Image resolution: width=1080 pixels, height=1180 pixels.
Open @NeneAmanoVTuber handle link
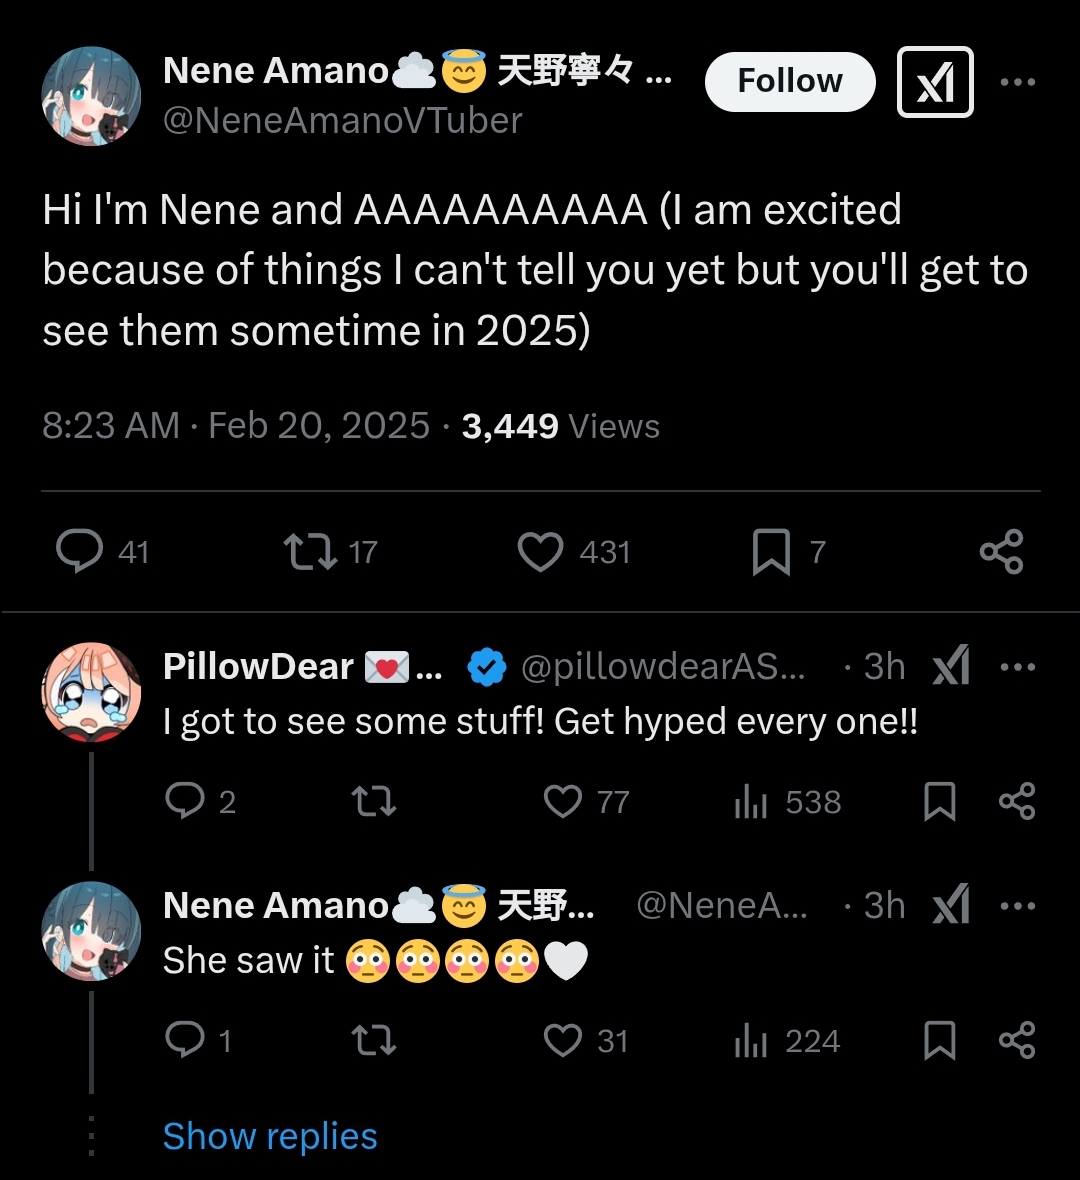pyautogui.click(x=342, y=121)
